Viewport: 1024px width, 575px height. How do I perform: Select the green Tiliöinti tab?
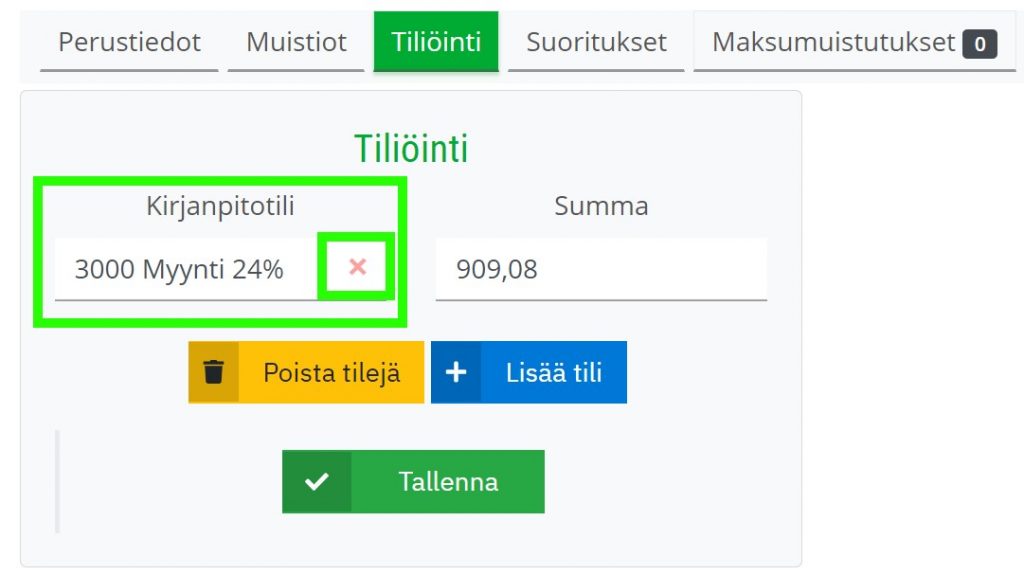[x=436, y=42]
